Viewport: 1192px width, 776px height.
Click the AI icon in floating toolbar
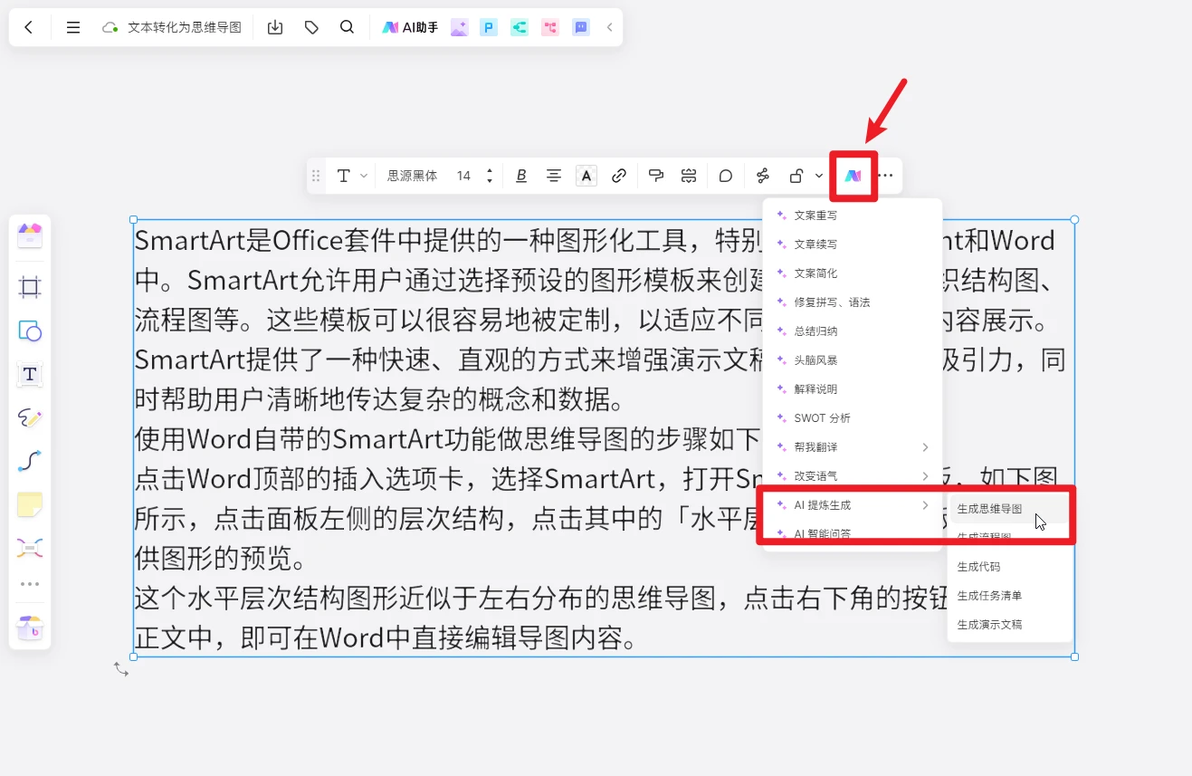pos(853,176)
